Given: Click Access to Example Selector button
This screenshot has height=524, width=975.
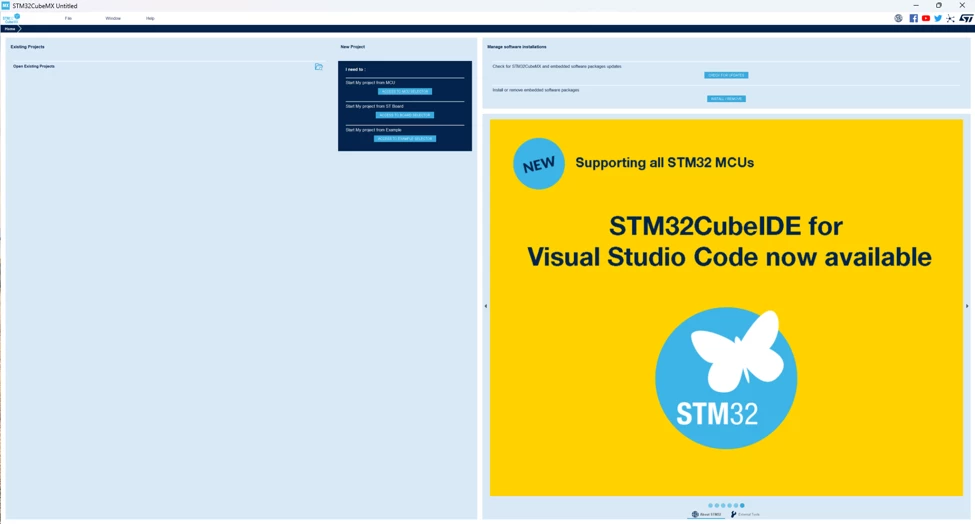Looking at the screenshot, I should 405,139.
